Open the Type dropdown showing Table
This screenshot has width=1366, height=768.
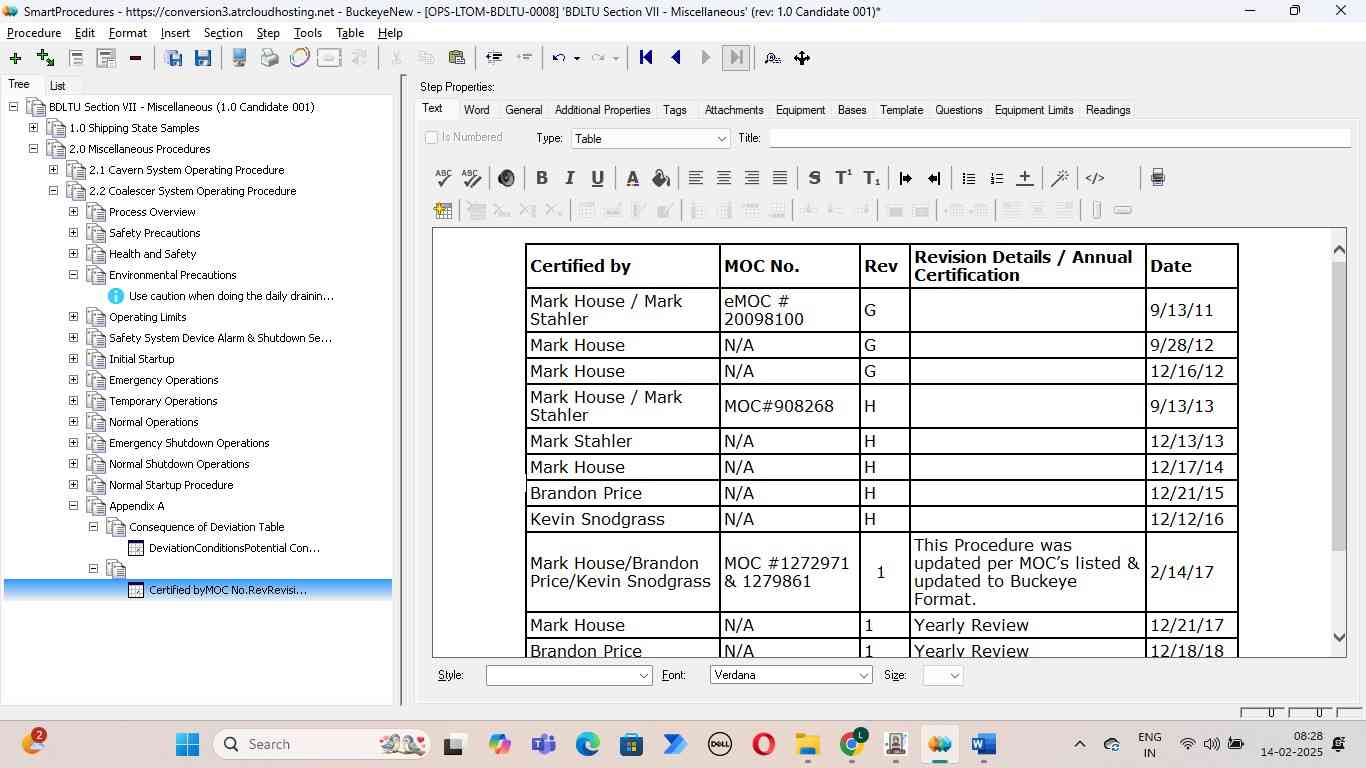[x=650, y=139]
